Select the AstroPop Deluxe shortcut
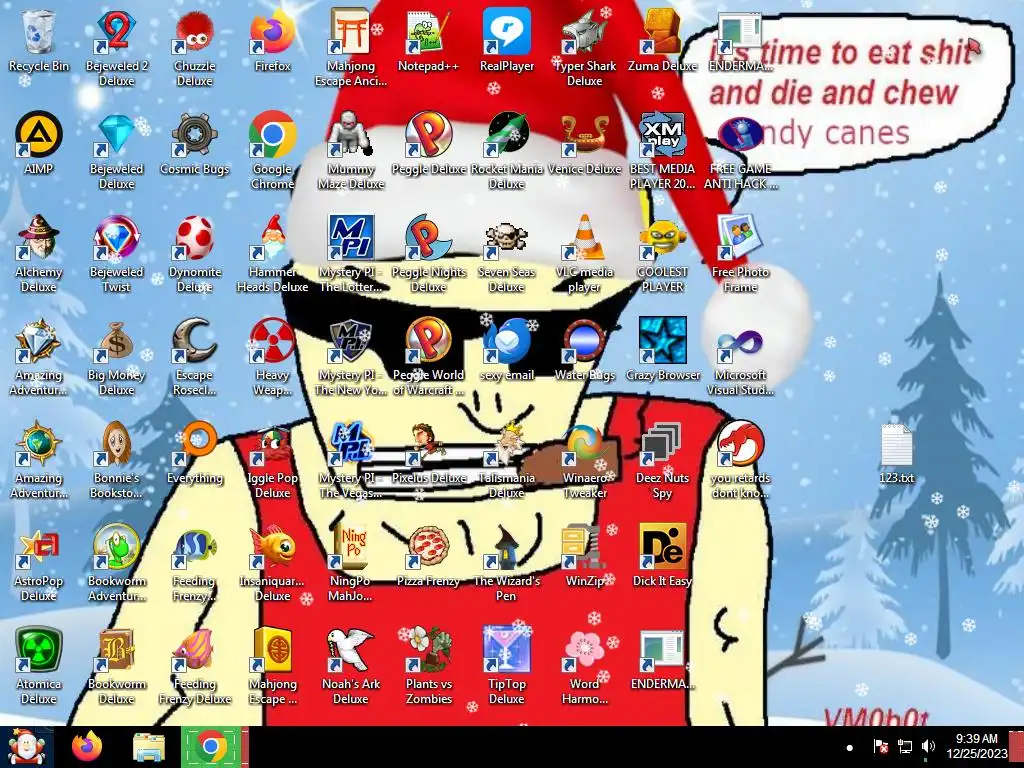Viewport: 1024px width, 768px height. coord(39,562)
